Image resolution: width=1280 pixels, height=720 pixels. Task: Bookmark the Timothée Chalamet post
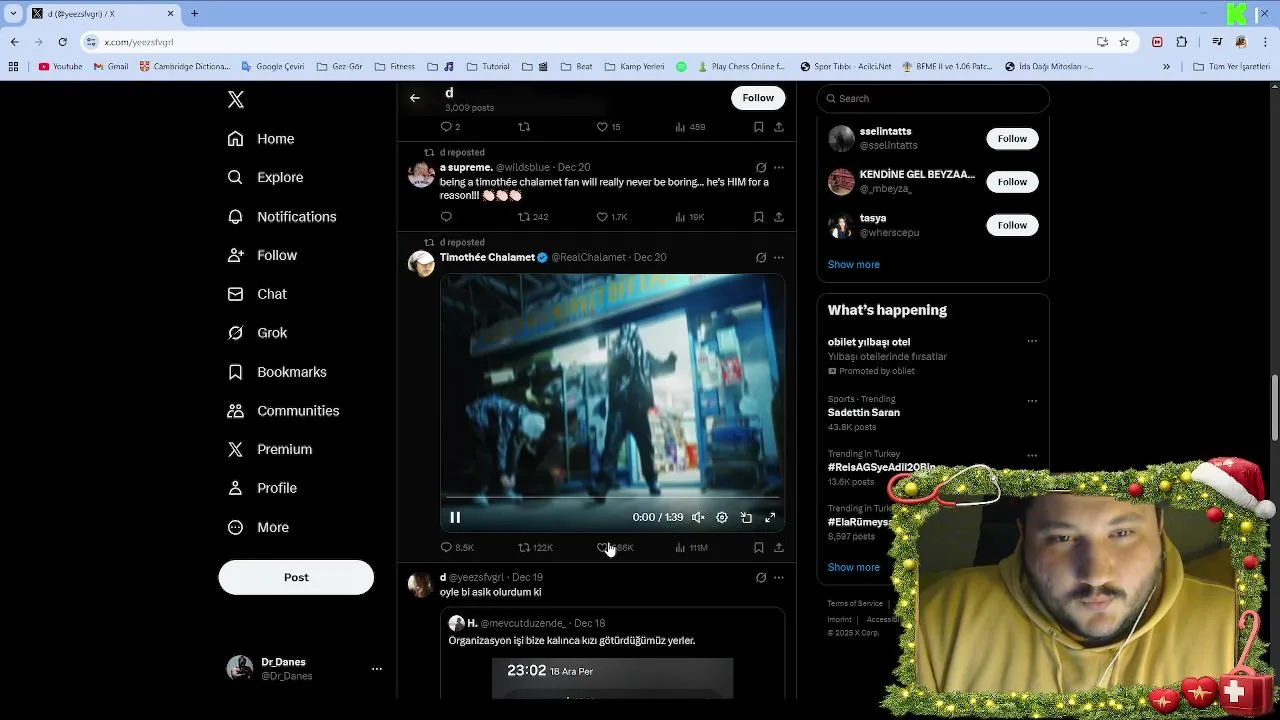click(758, 547)
